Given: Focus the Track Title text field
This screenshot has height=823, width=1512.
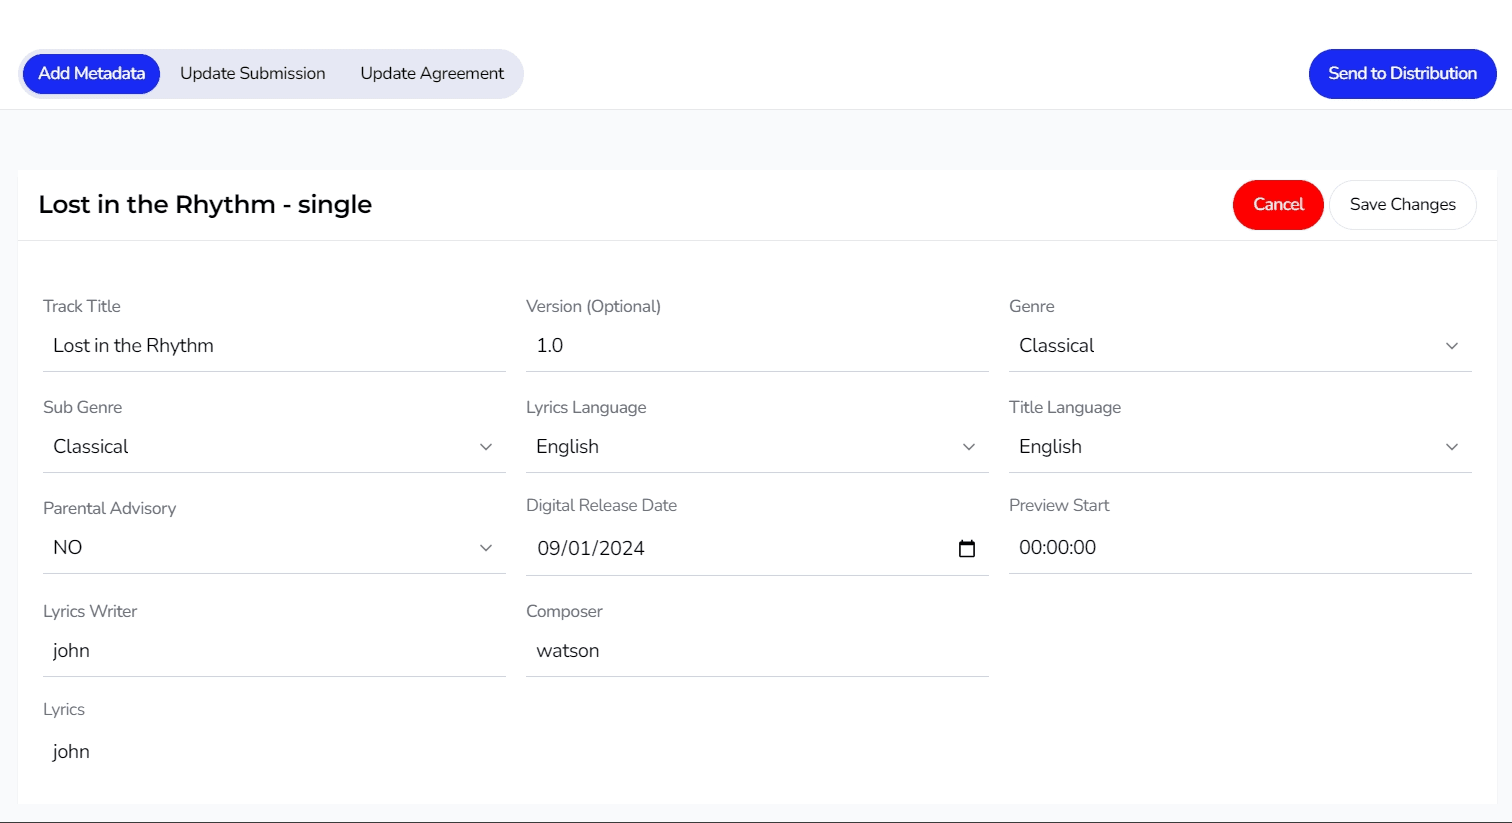Looking at the screenshot, I should tap(274, 346).
